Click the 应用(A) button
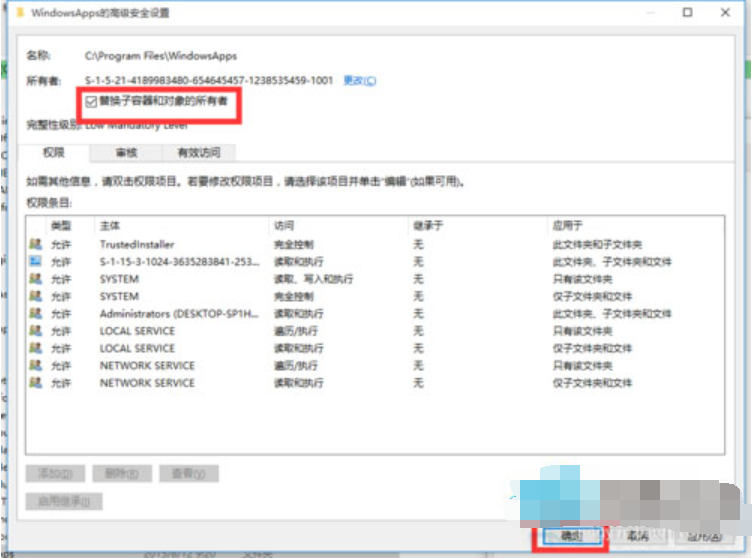This screenshot has height=559, width=752. tap(705, 536)
